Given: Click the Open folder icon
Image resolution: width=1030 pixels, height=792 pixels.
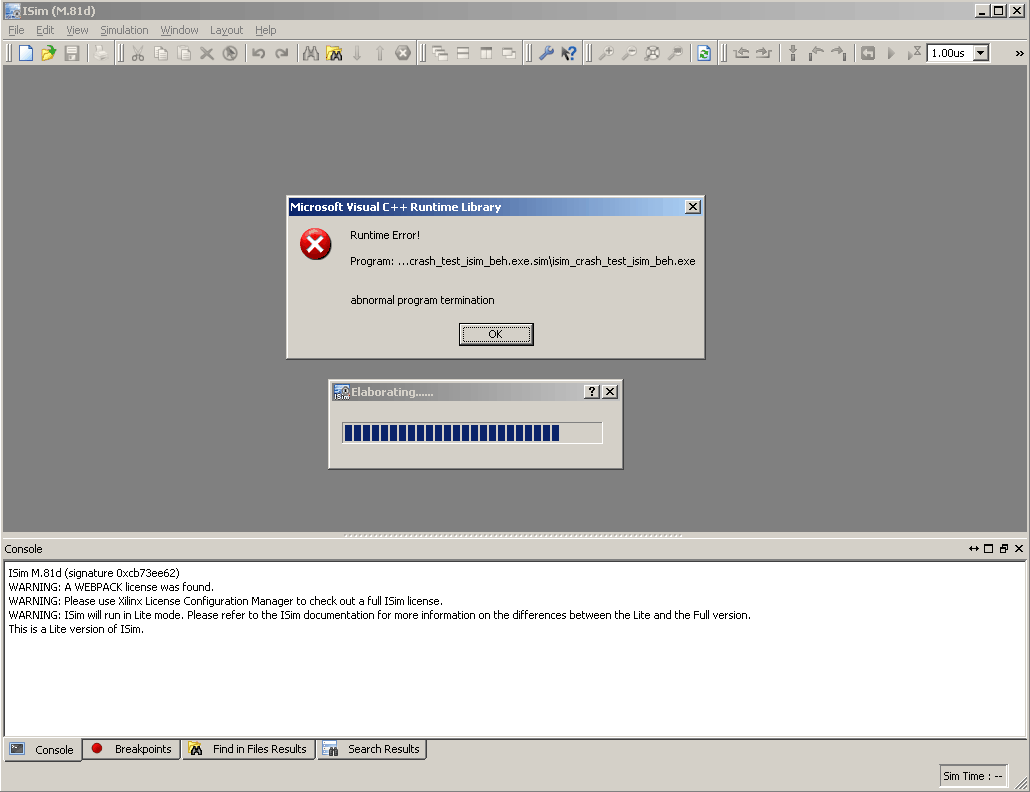Looking at the screenshot, I should pos(49,53).
